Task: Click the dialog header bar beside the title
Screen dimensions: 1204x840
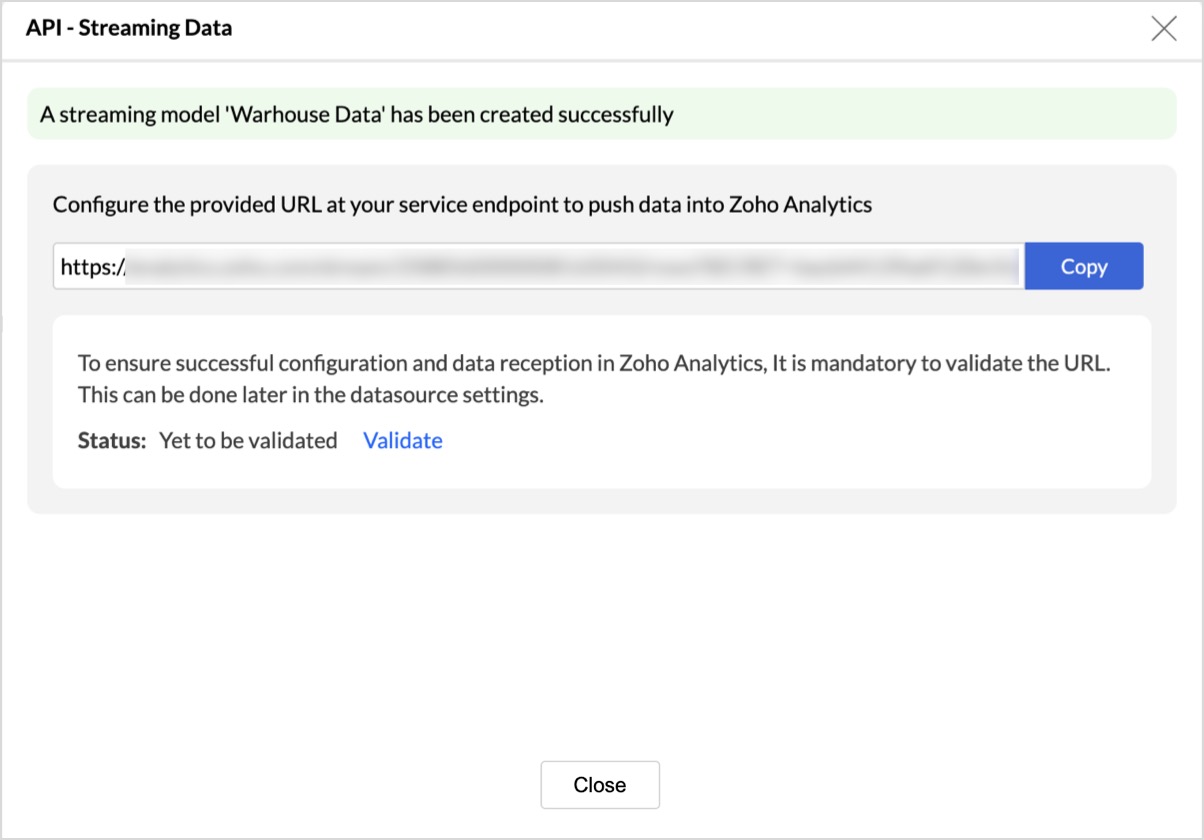Action: 690,29
